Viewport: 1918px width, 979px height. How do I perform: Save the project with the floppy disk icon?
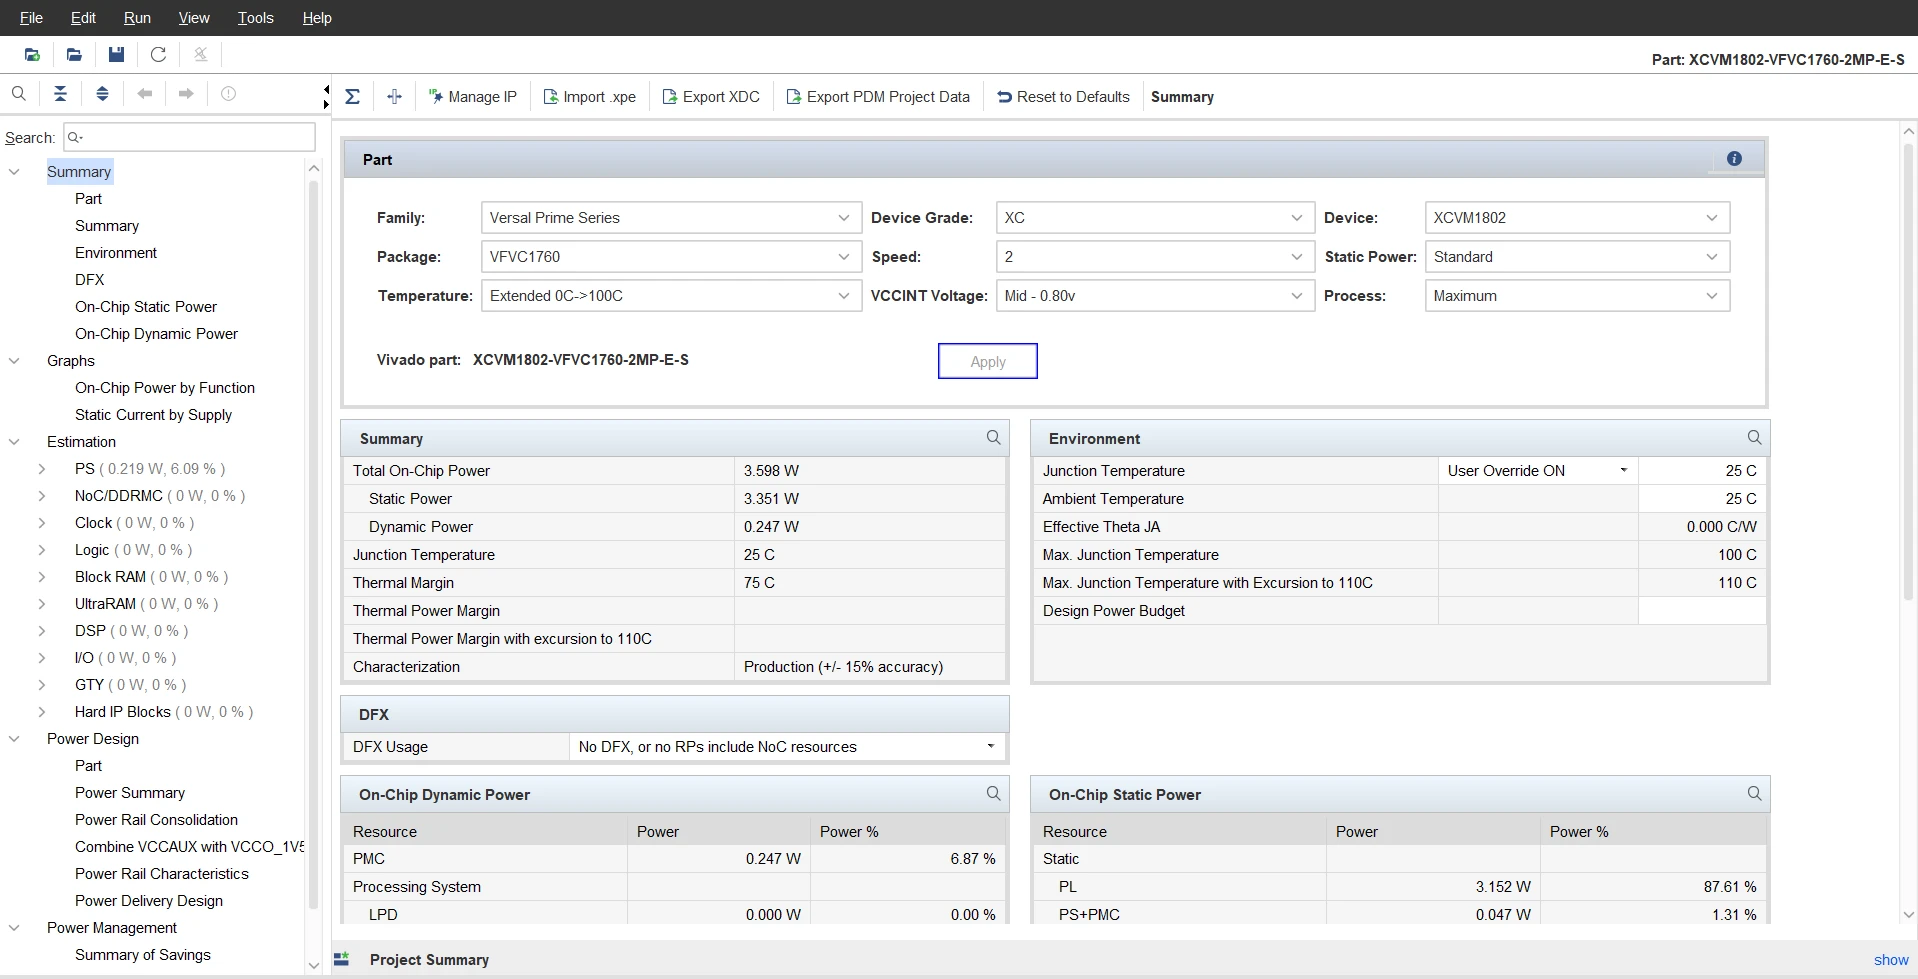pyautogui.click(x=116, y=55)
